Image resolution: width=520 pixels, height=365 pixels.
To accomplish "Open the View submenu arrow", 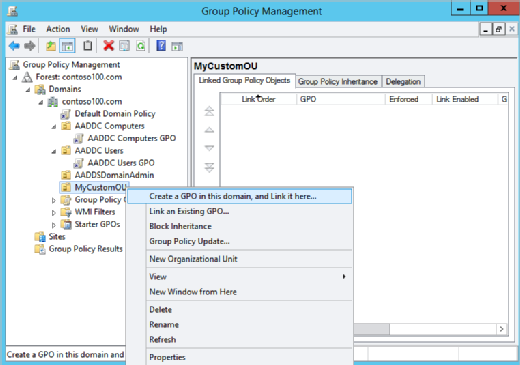I will 344,276.
